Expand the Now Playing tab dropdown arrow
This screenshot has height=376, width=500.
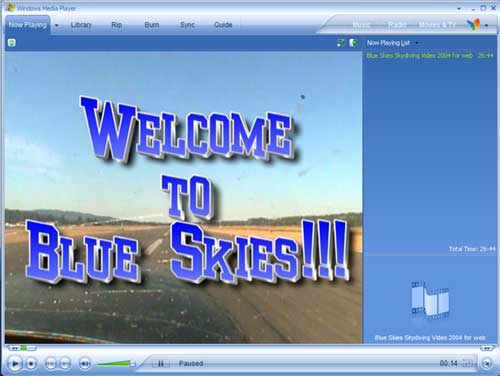57,25
